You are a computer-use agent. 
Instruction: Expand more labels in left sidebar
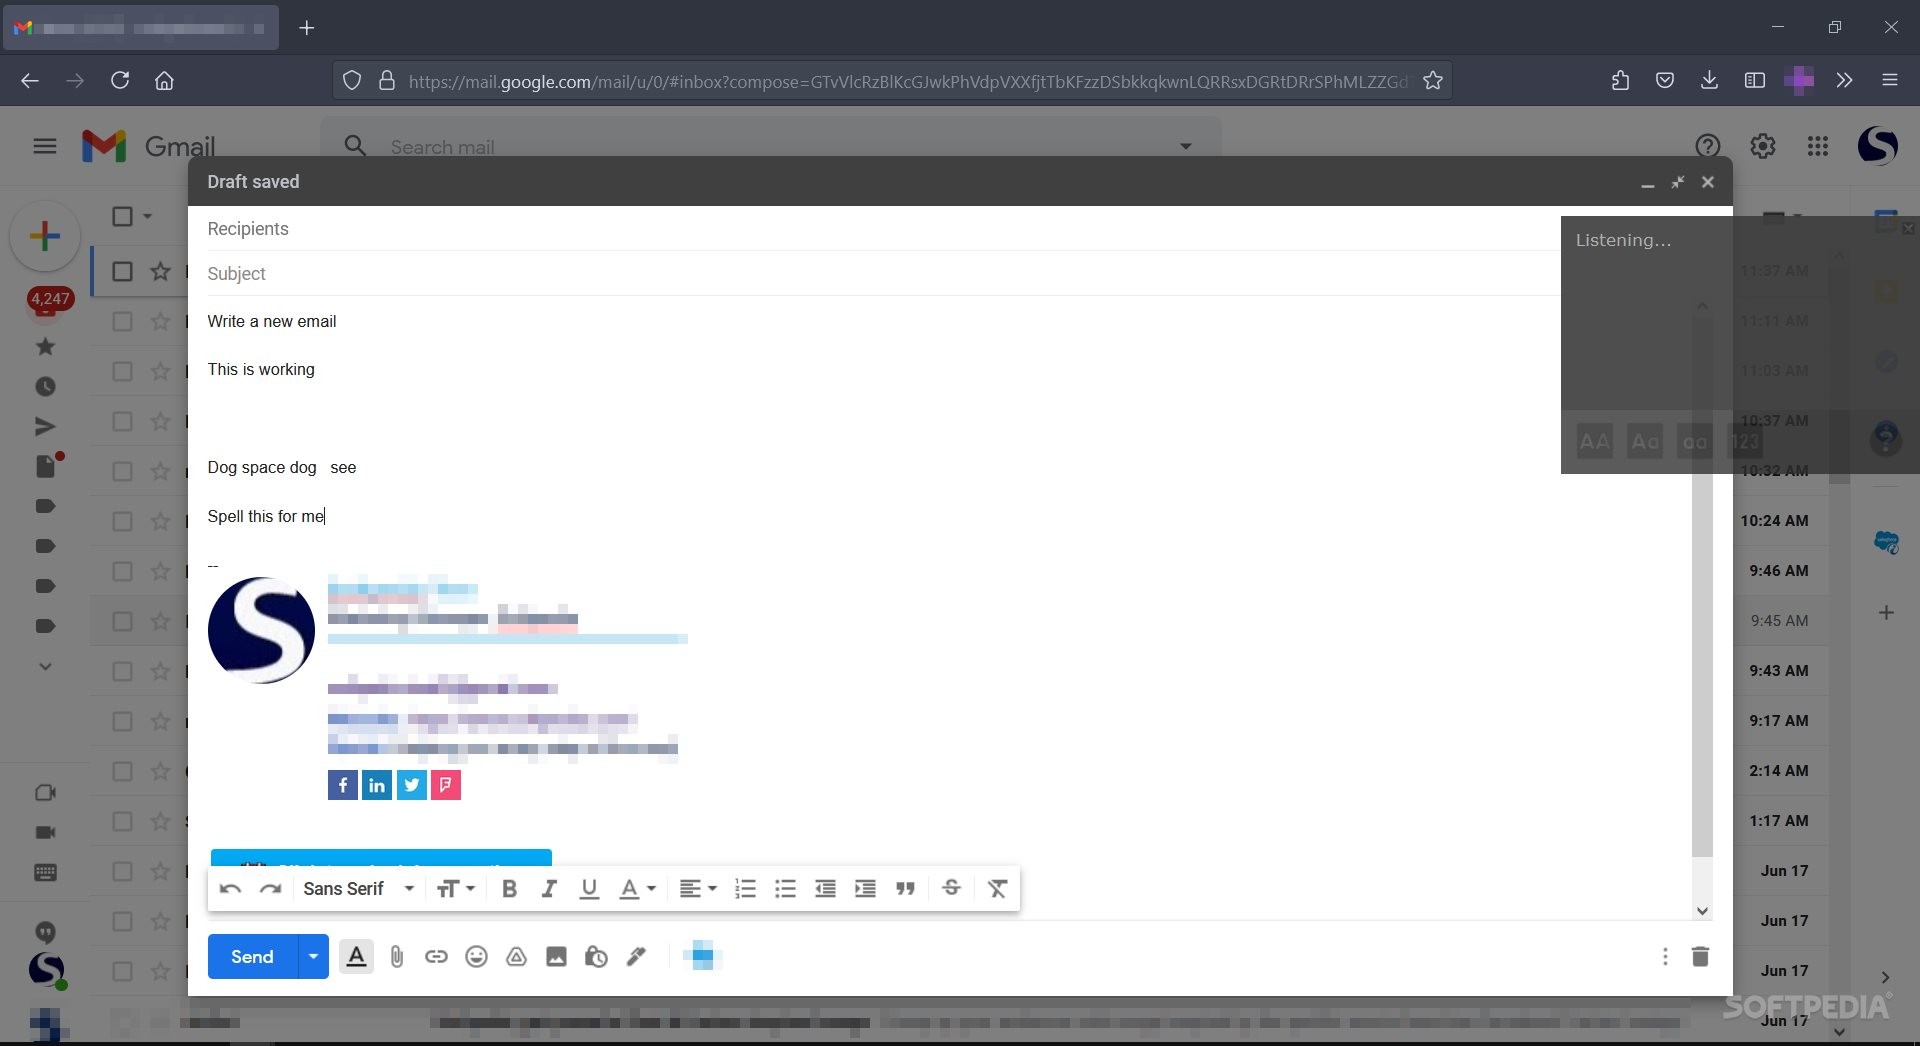coord(45,666)
